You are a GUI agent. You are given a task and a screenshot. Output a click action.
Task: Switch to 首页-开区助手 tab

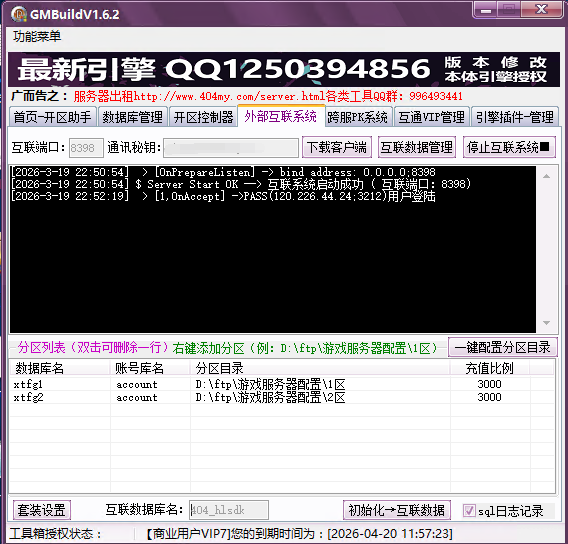(53, 117)
